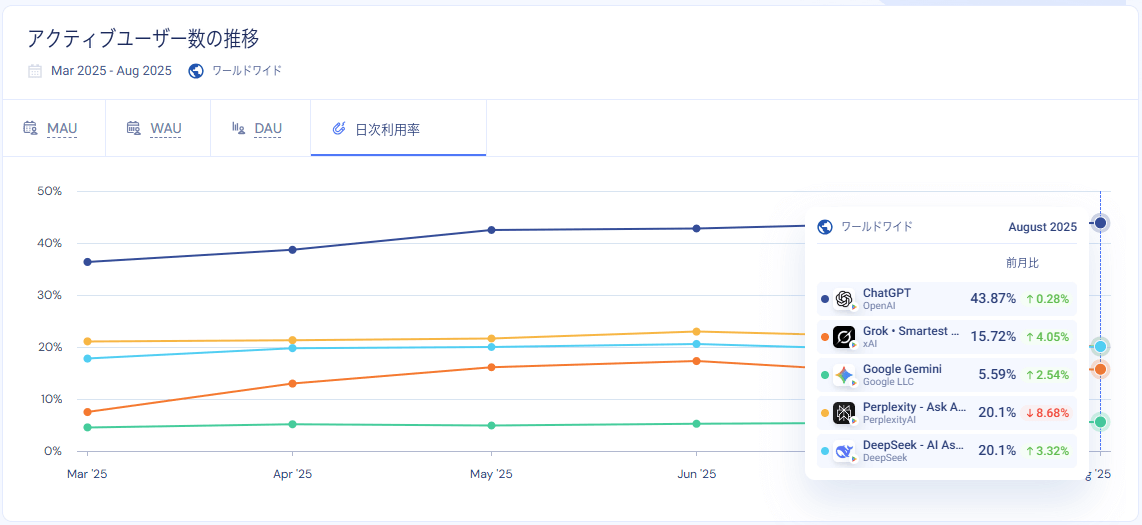This screenshot has width=1142, height=525.
Task: Click Gemini's April '25 green data point
Action: click(x=293, y=424)
